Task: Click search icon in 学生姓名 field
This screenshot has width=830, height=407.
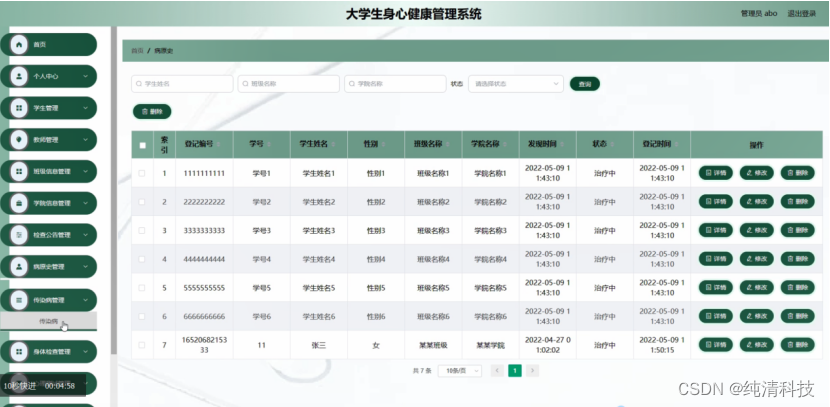Action: click(139, 84)
